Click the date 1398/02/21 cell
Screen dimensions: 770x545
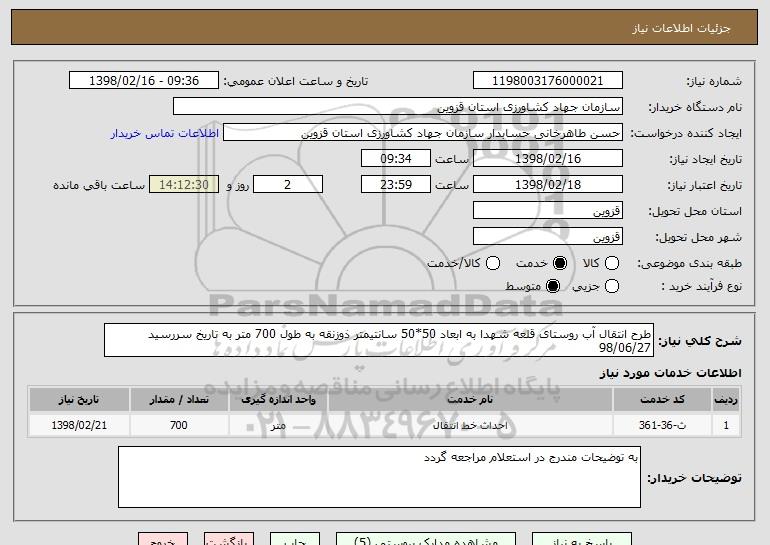[x=79, y=425]
